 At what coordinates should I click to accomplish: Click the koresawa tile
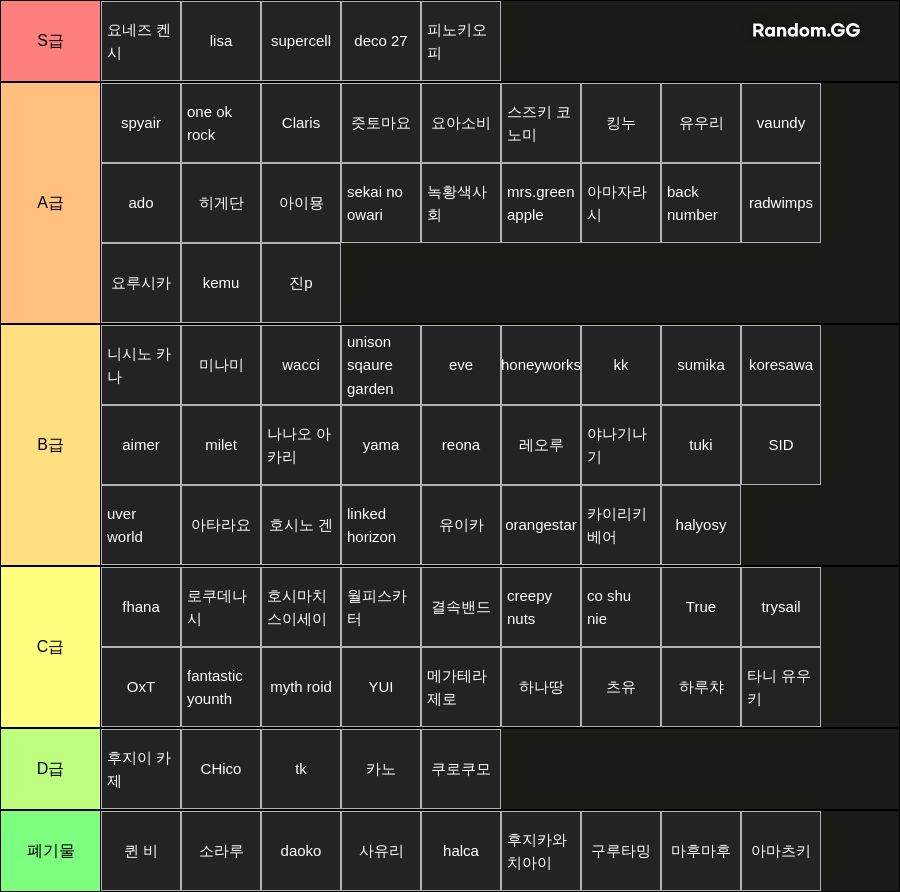pos(781,365)
